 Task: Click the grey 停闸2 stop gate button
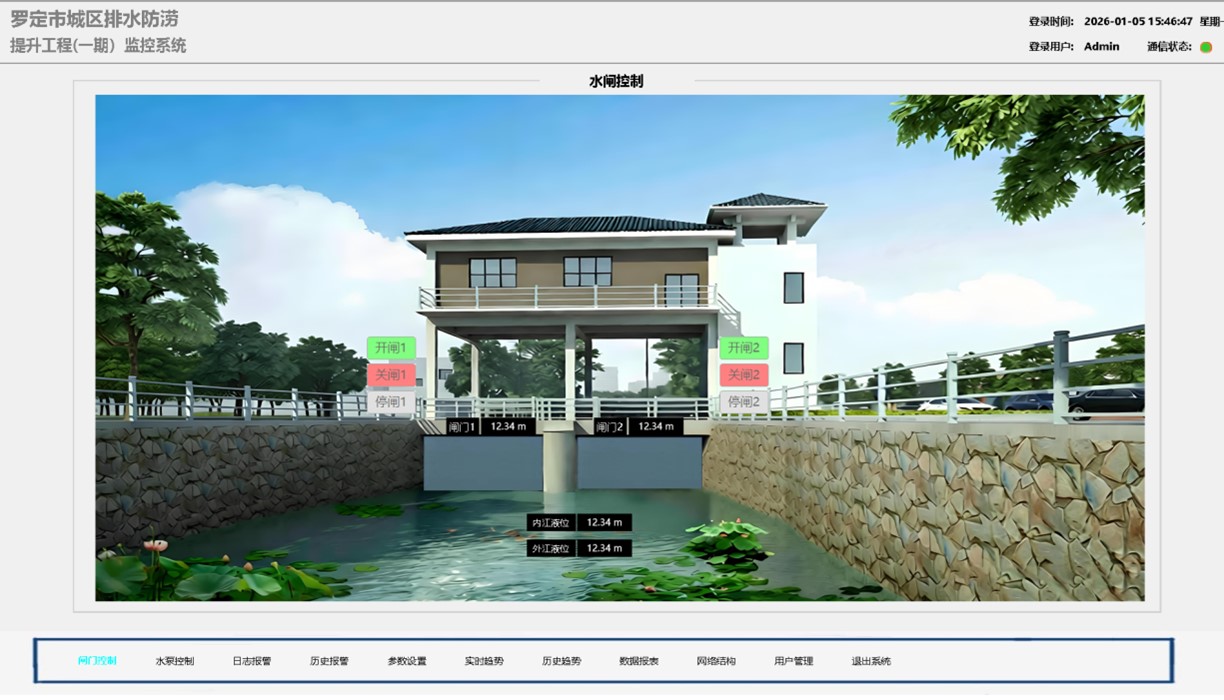744,402
